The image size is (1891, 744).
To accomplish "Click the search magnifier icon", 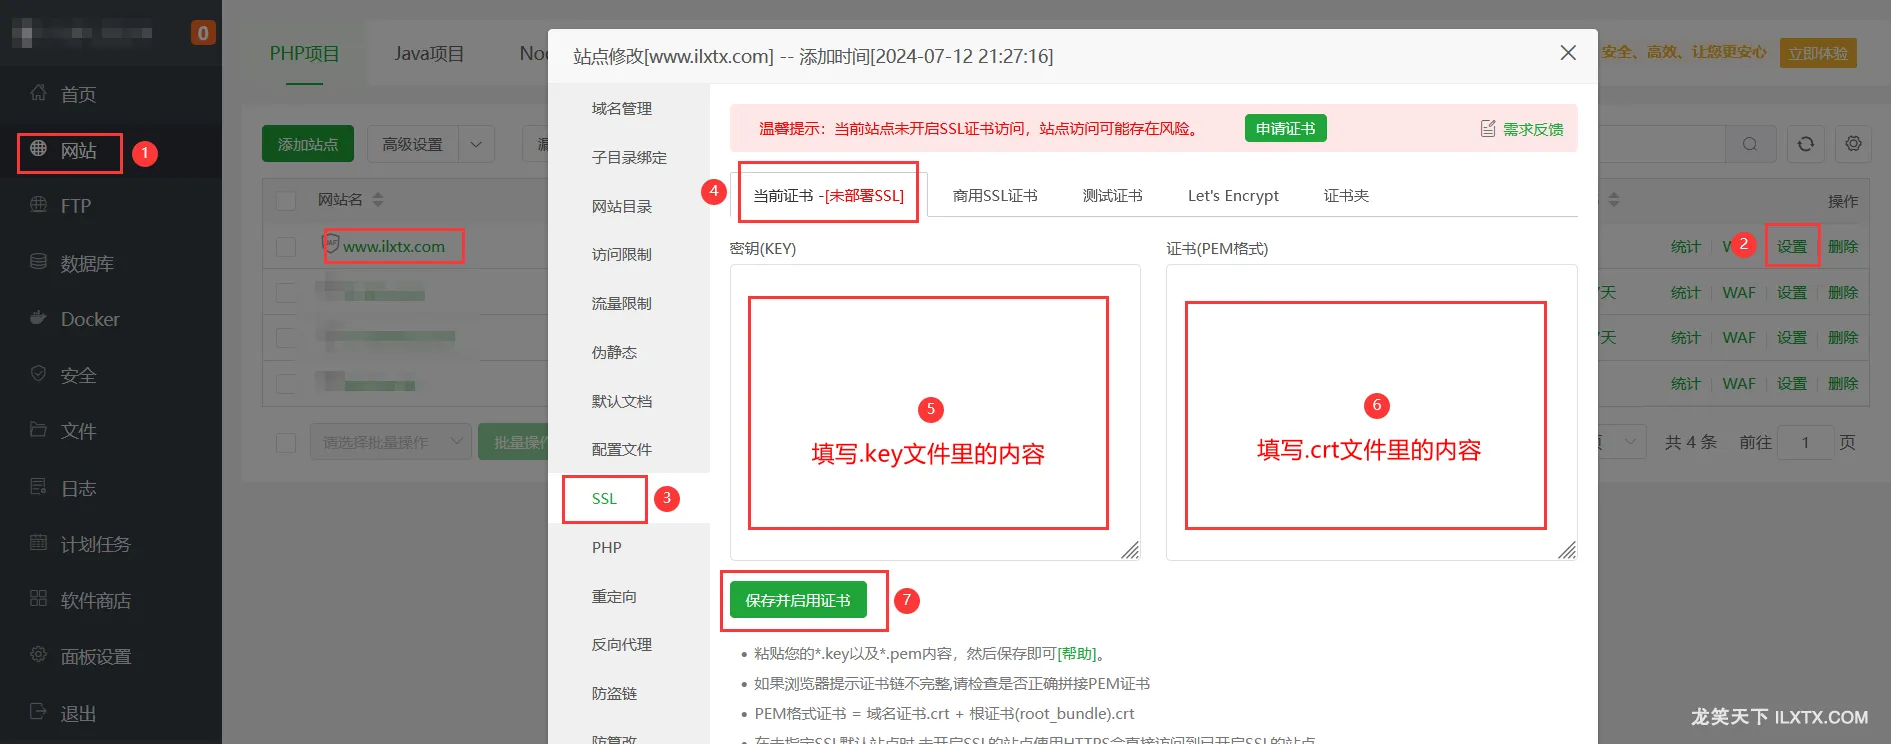I will pos(1749,144).
